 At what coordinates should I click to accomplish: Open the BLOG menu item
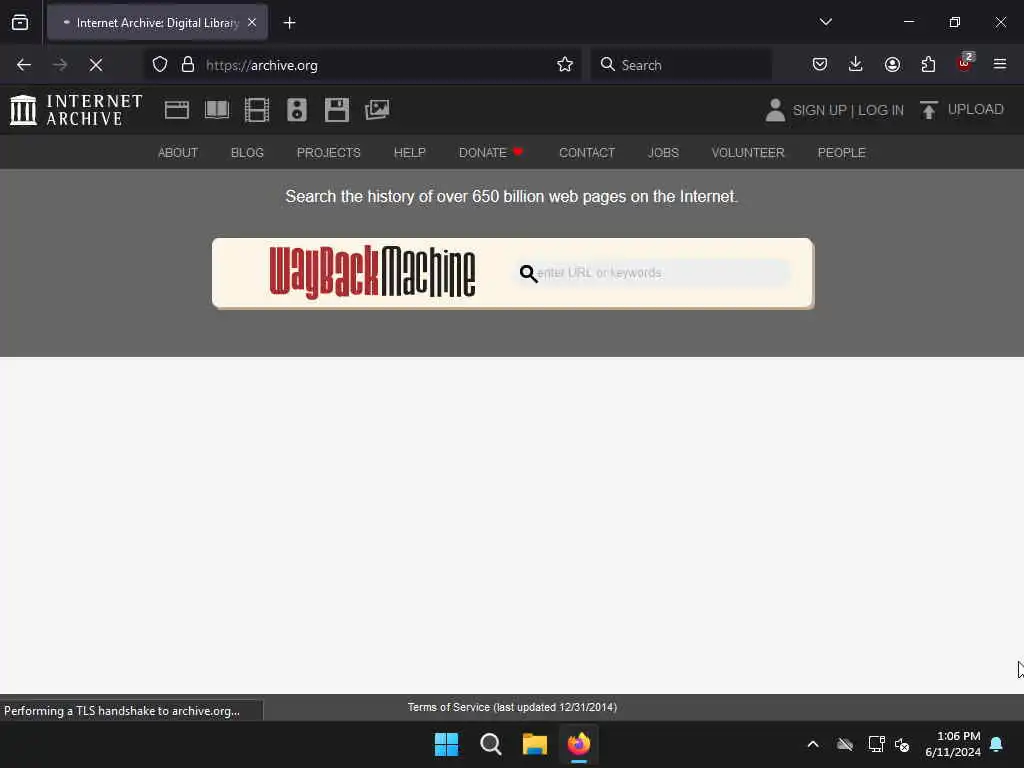pos(247,153)
